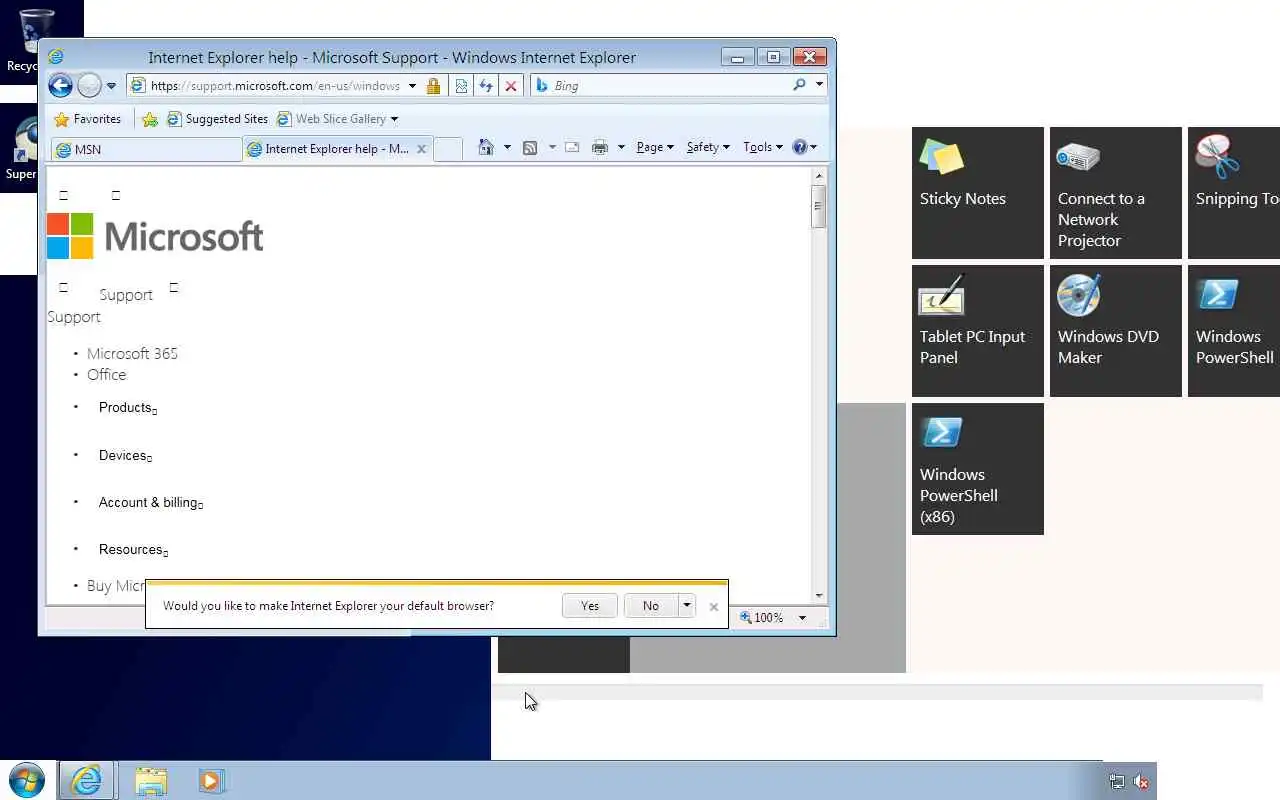The width and height of the screenshot is (1280, 800).
Task: Open the Windows DVD Maker tile
Action: point(1116,331)
